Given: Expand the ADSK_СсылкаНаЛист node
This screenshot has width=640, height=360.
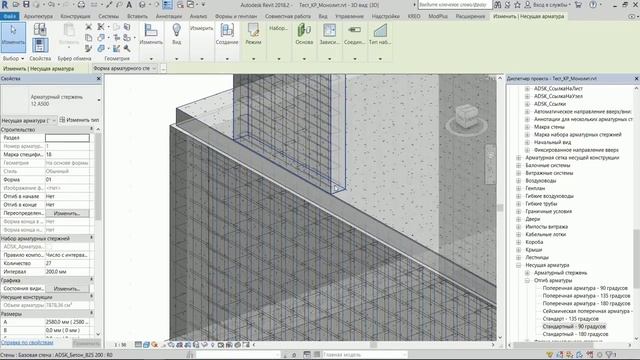Looking at the screenshot, I should 527,89.
